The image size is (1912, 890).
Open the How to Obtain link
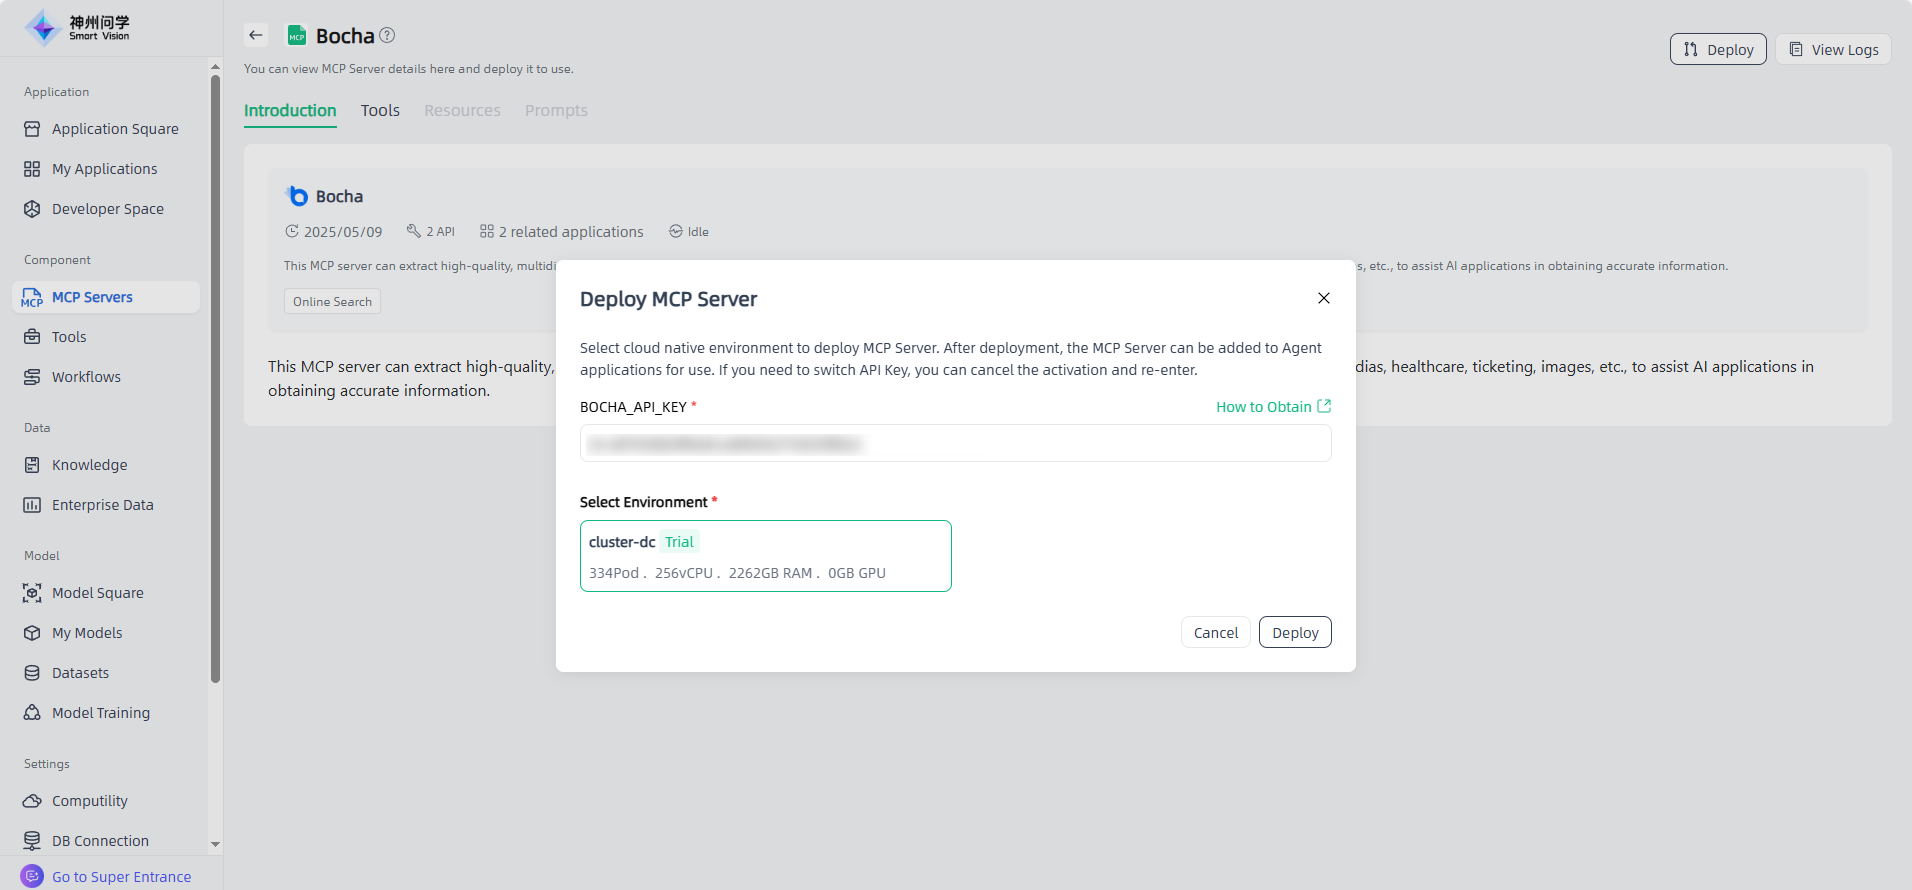pyautogui.click(x=1272, y=407)
